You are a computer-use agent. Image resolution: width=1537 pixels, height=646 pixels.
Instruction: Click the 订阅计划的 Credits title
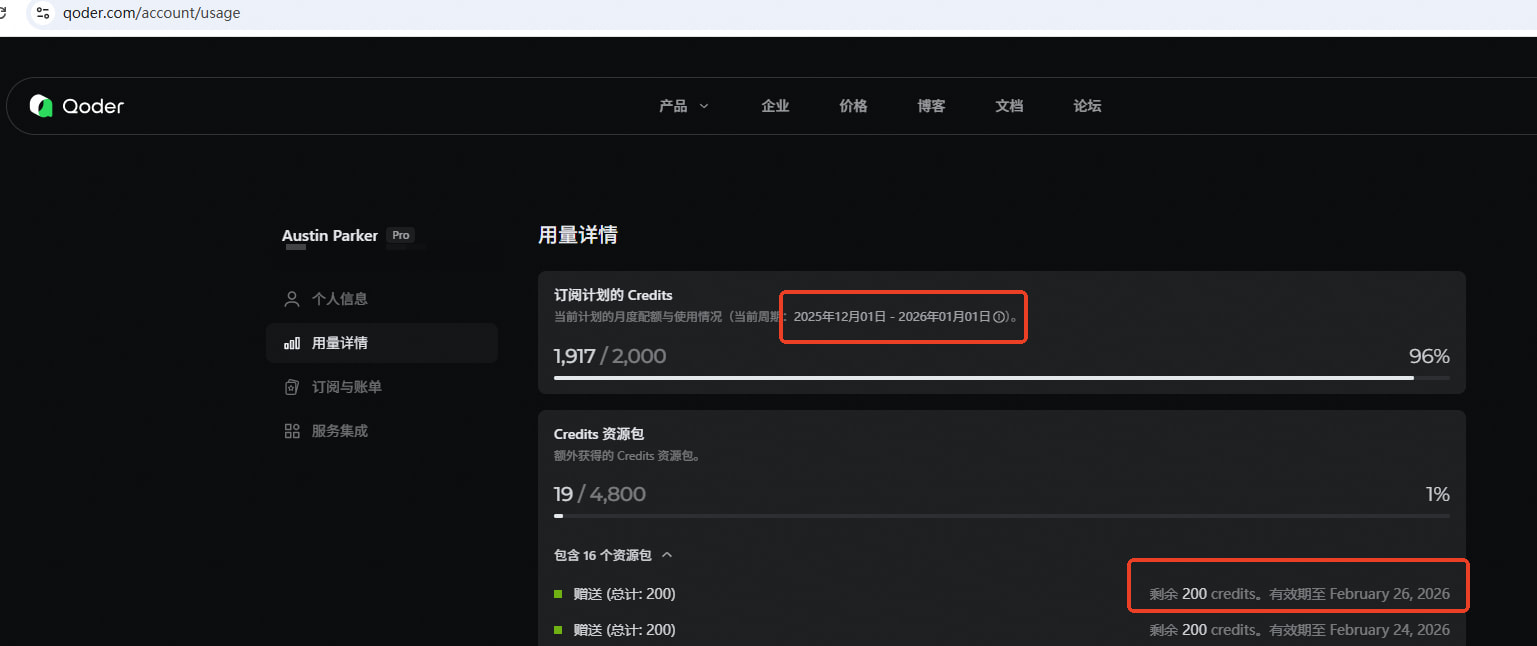coord(613,295)
